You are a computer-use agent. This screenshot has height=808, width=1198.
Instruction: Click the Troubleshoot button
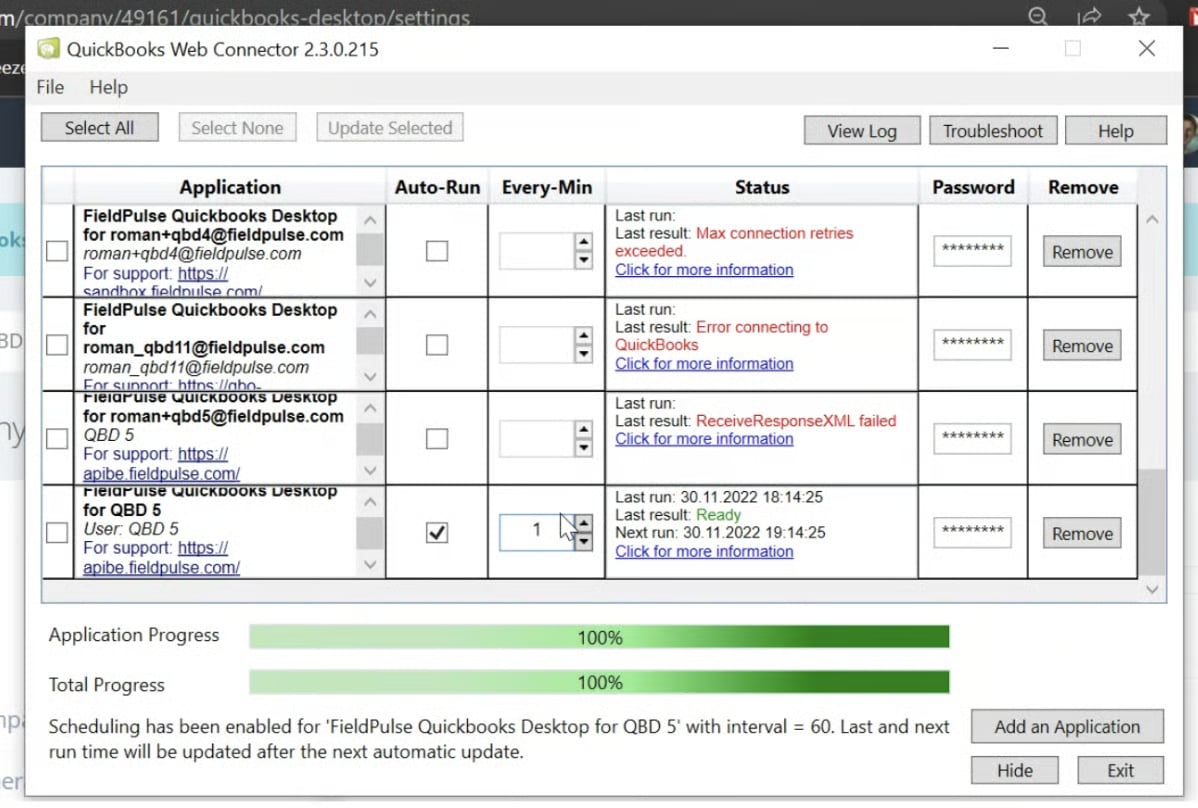992,131
